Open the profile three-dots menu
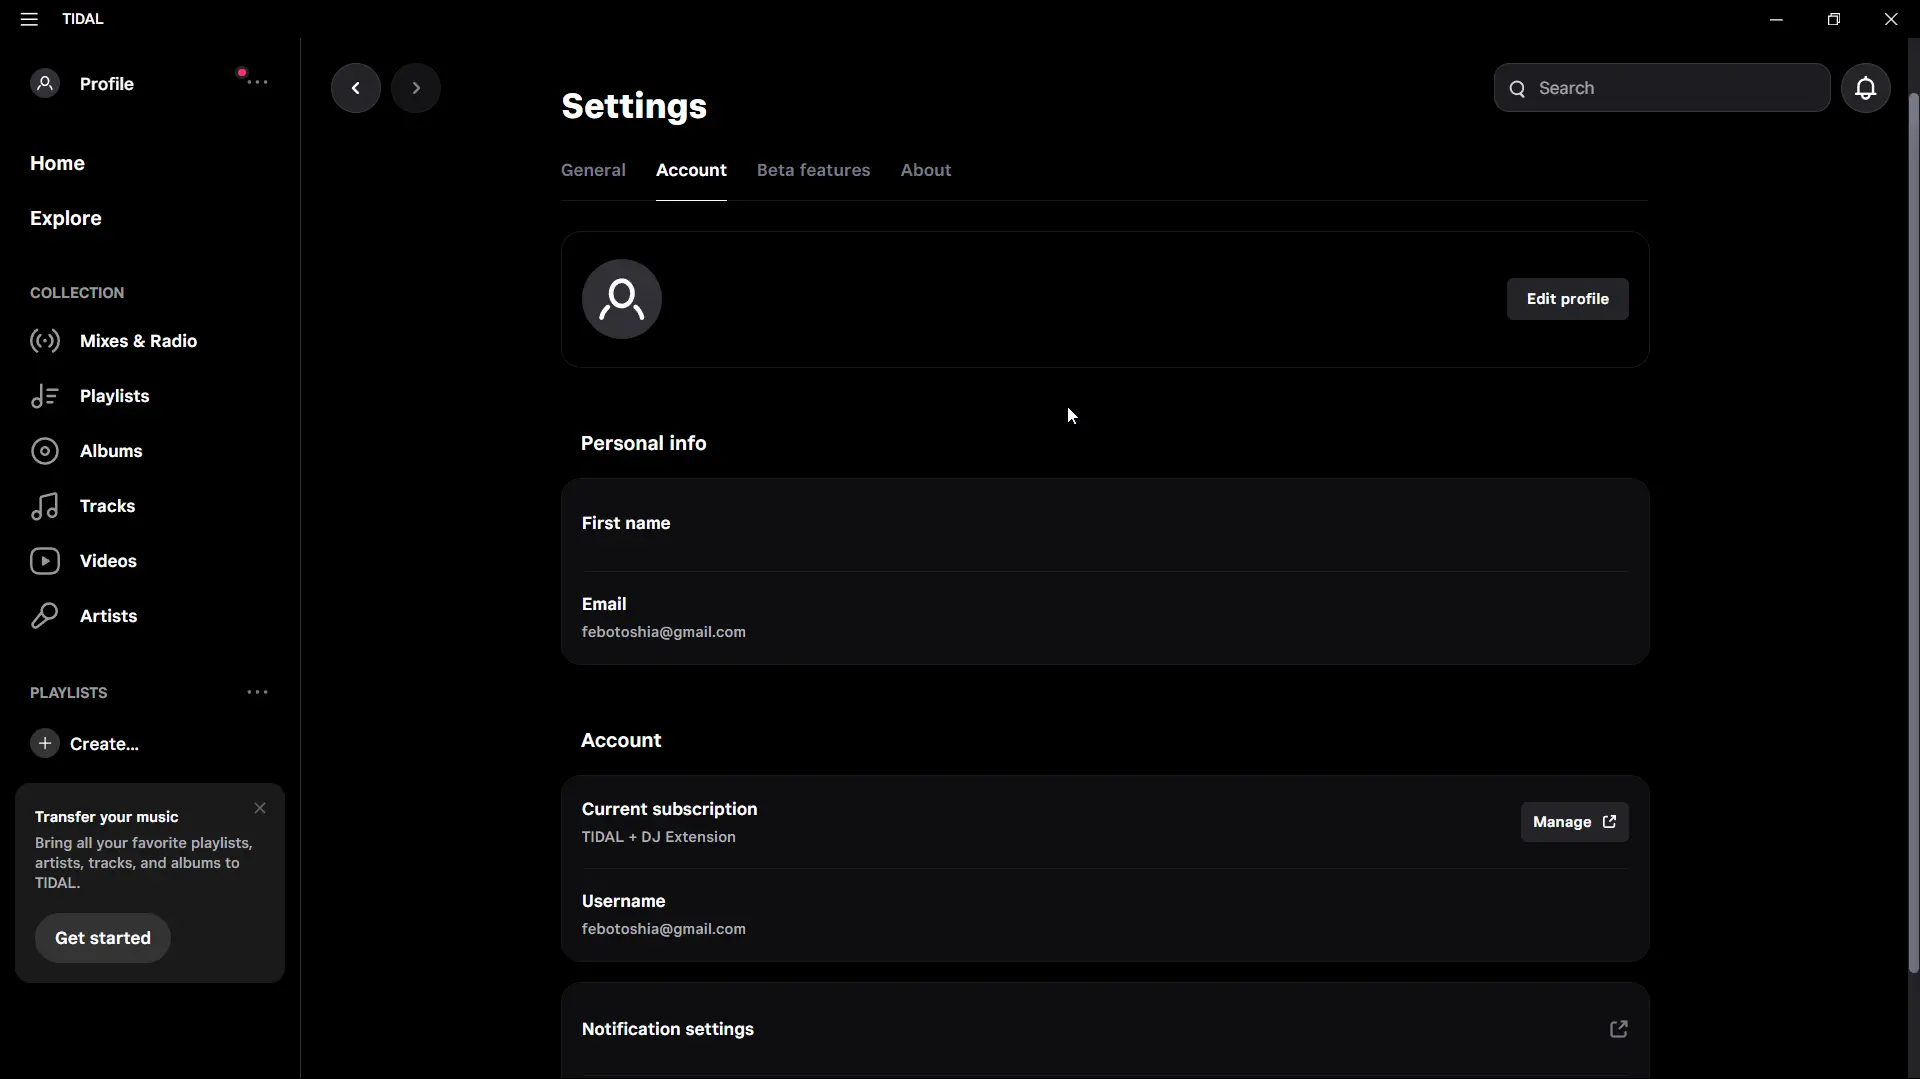Image resolution: width=1920 pixels, height=1079 pixels. [257, 82]
